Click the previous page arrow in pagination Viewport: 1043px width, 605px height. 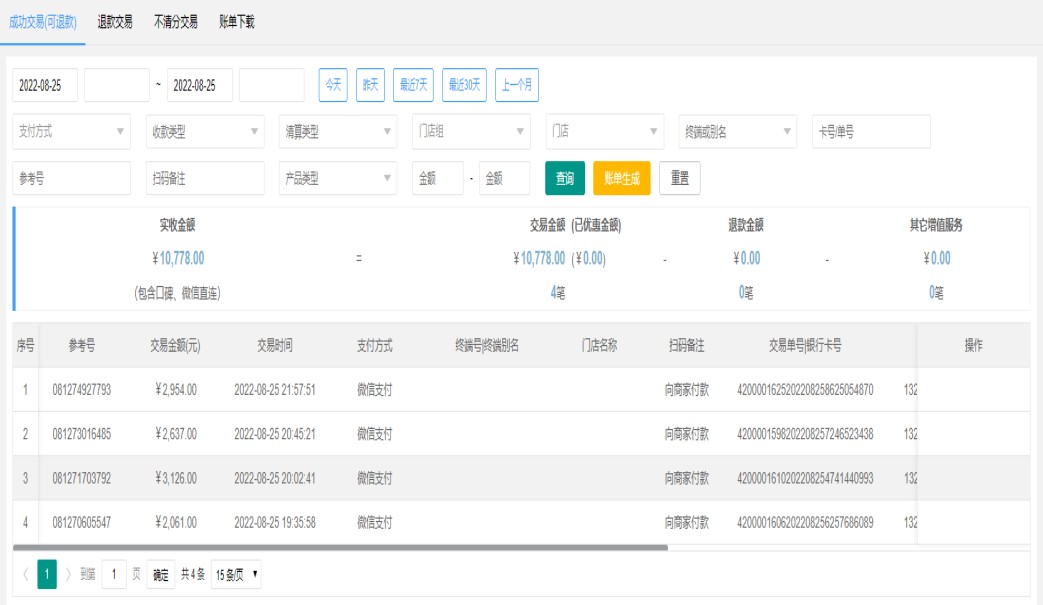point(25,574)
